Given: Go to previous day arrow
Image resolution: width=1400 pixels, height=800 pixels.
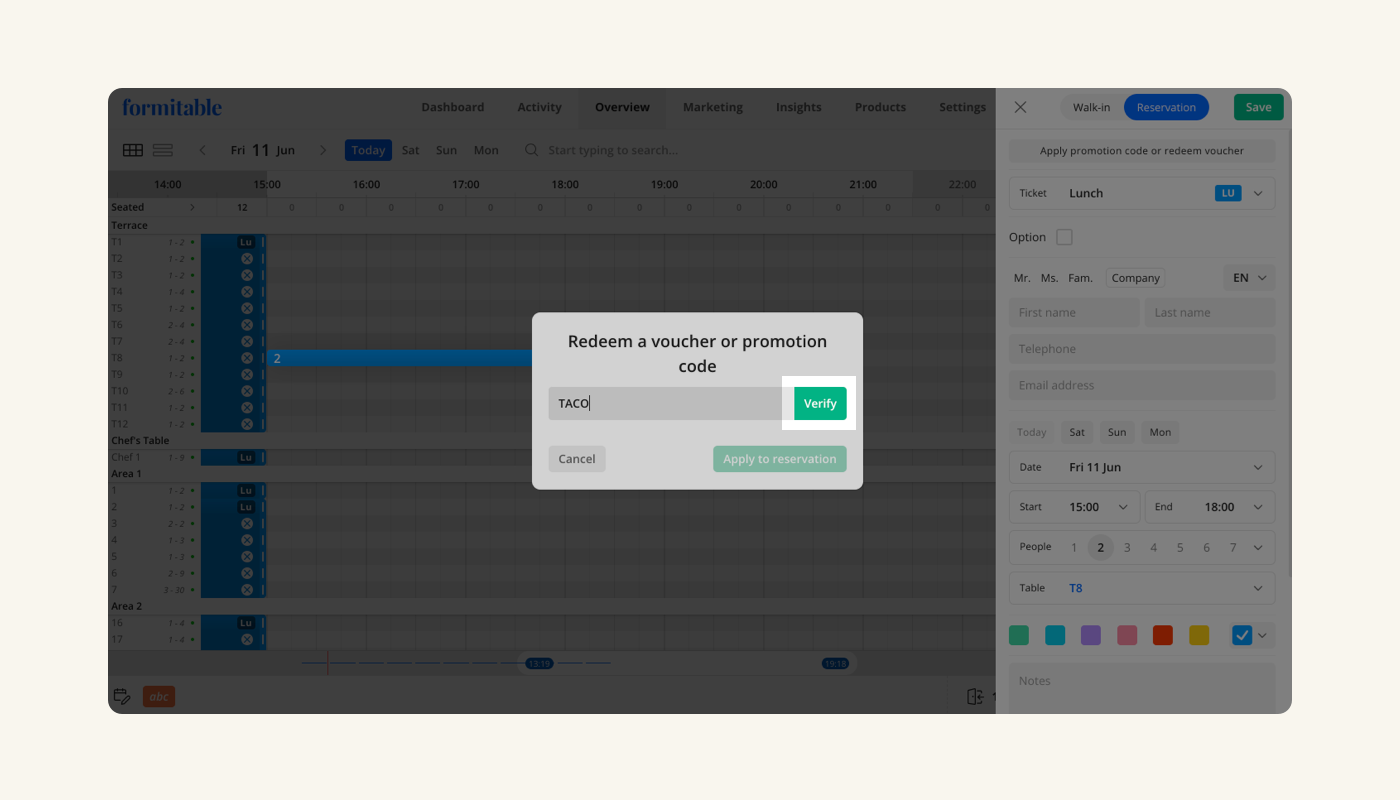Looking at the screenshot, I should (x=203, y=150).
